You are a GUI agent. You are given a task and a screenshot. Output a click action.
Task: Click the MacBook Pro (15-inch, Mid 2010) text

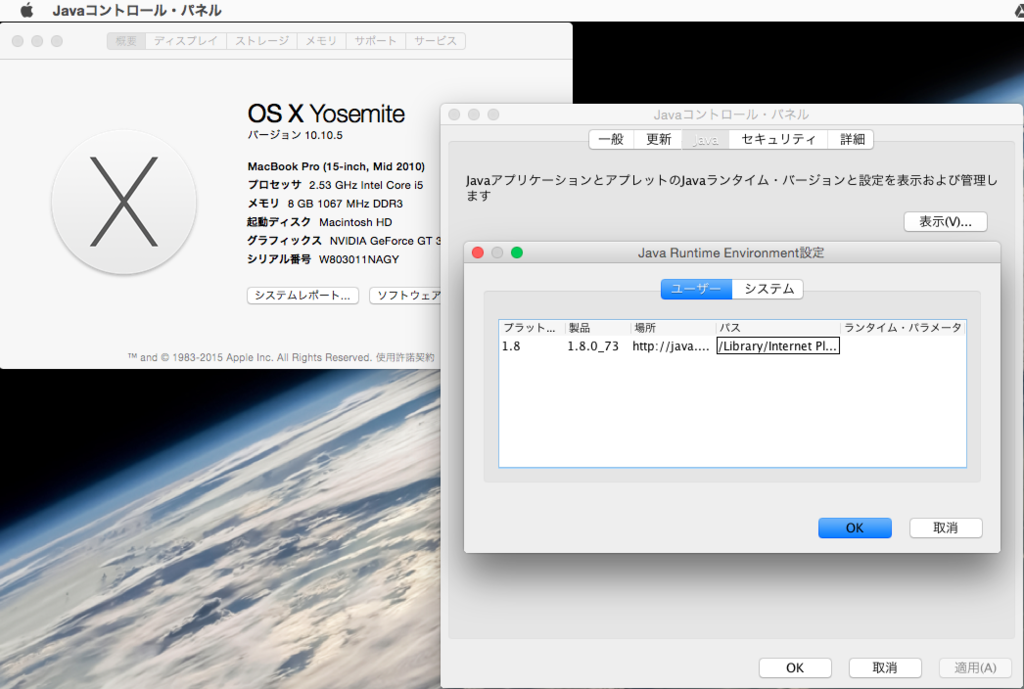[336, 167]
